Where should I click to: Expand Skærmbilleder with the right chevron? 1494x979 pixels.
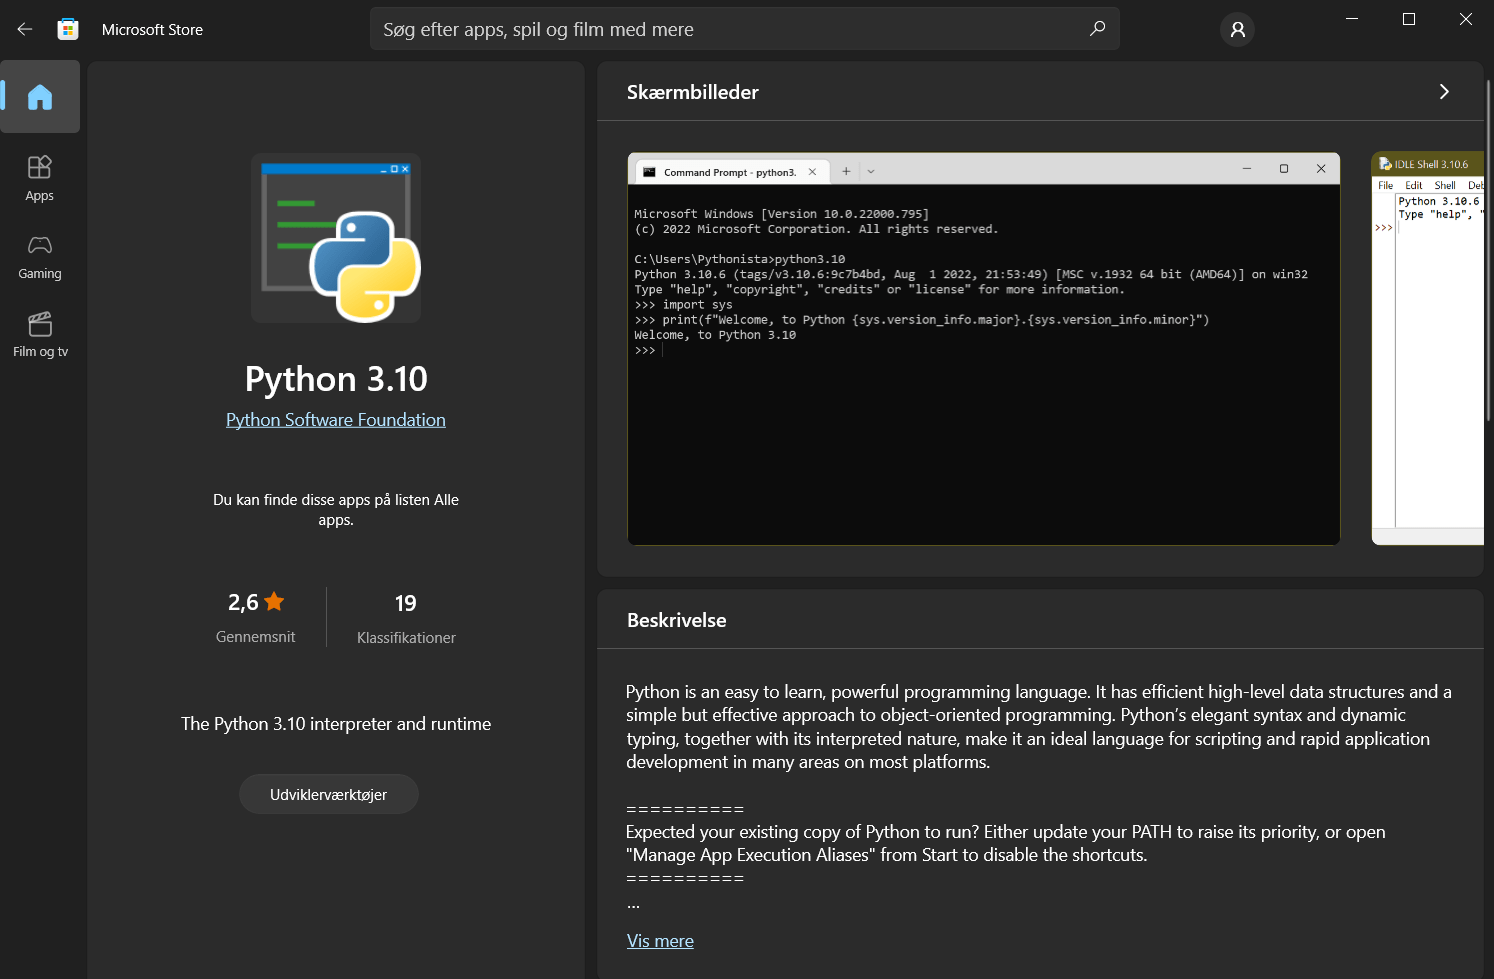point(1444,91)
